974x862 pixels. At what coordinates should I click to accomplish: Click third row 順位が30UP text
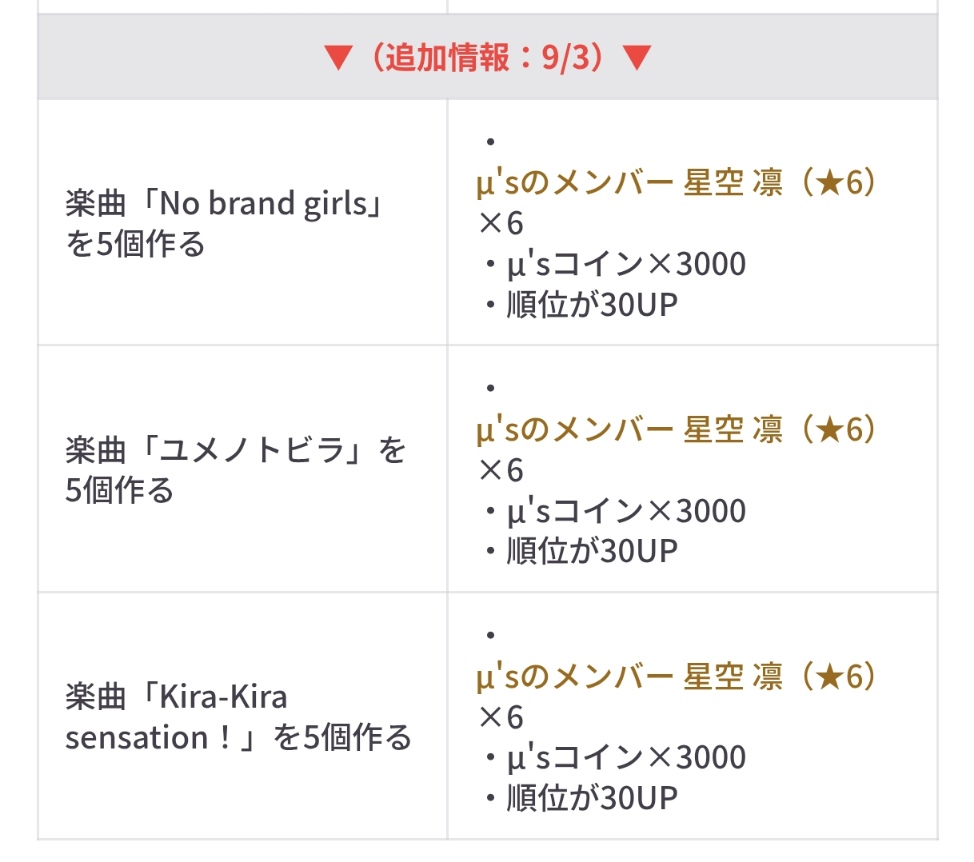click(x=592, y=797)
